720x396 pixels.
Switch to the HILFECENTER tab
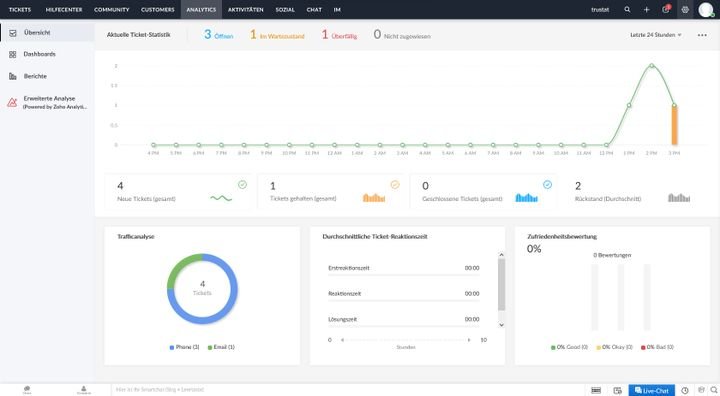point(64,10)
